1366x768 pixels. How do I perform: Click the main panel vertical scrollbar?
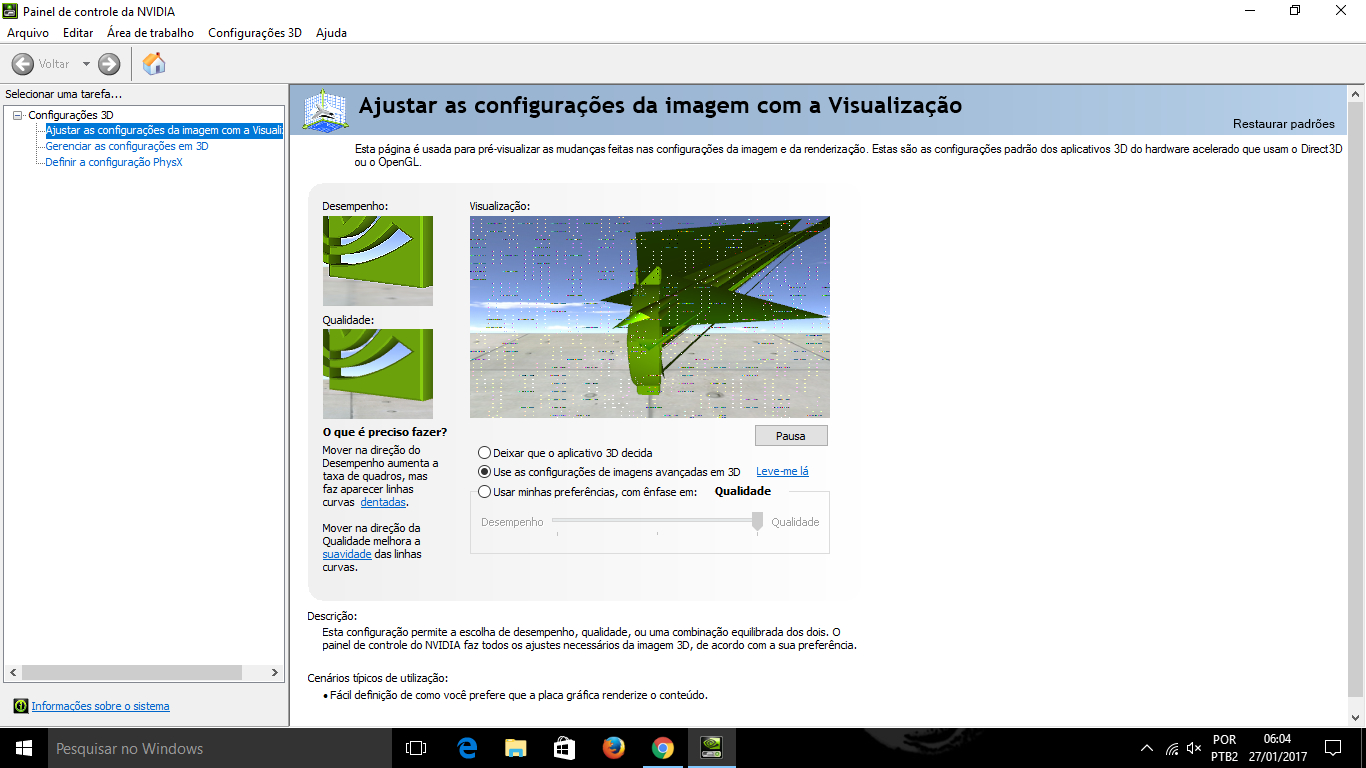(x=1356, y=400)
